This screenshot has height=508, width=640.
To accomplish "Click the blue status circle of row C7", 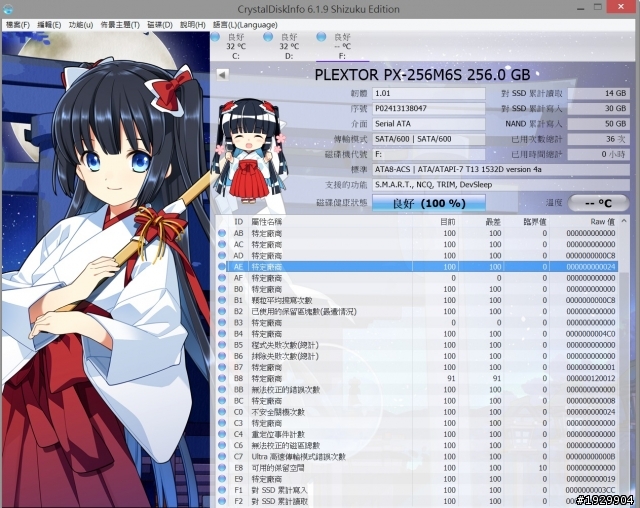I will [x=222, y=457].
